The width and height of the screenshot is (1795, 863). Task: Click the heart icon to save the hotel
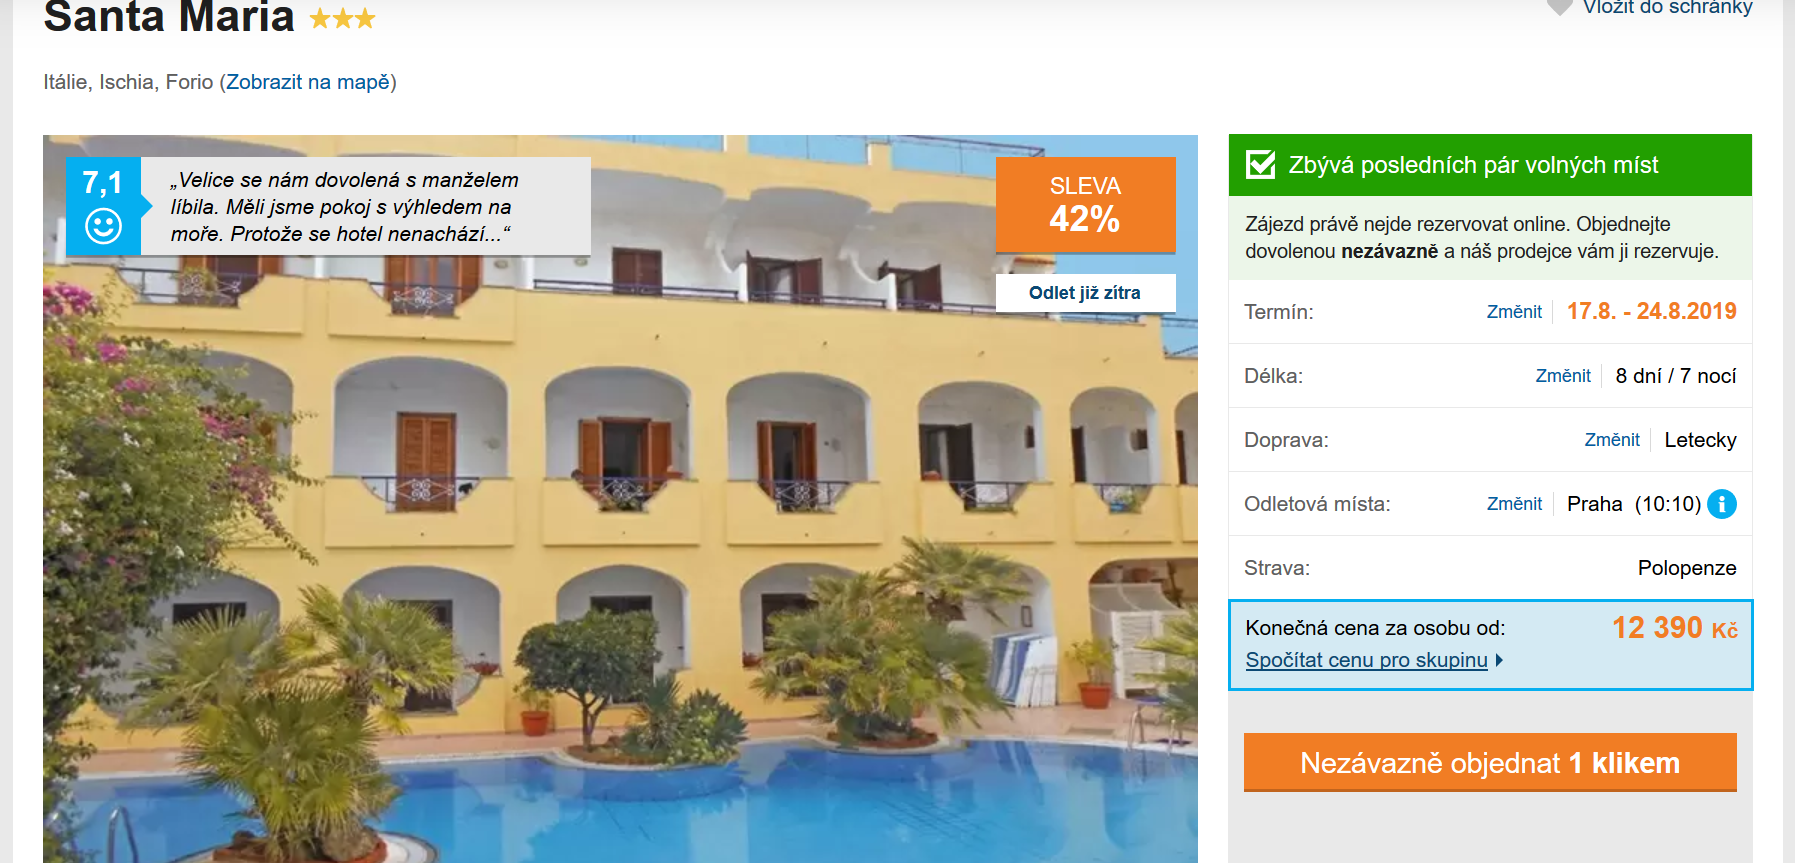pos(1559,8)
